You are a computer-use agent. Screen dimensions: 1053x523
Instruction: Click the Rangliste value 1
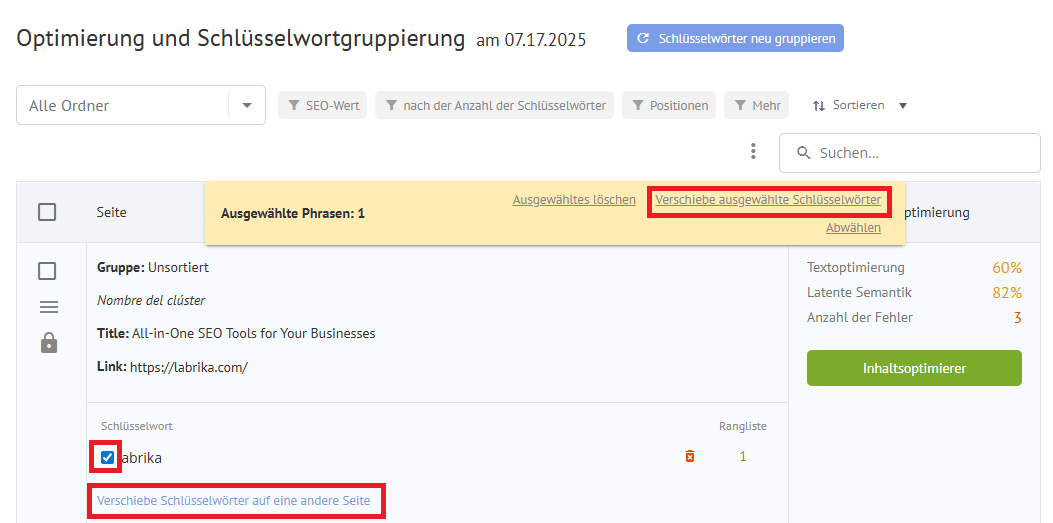[743, 457]
